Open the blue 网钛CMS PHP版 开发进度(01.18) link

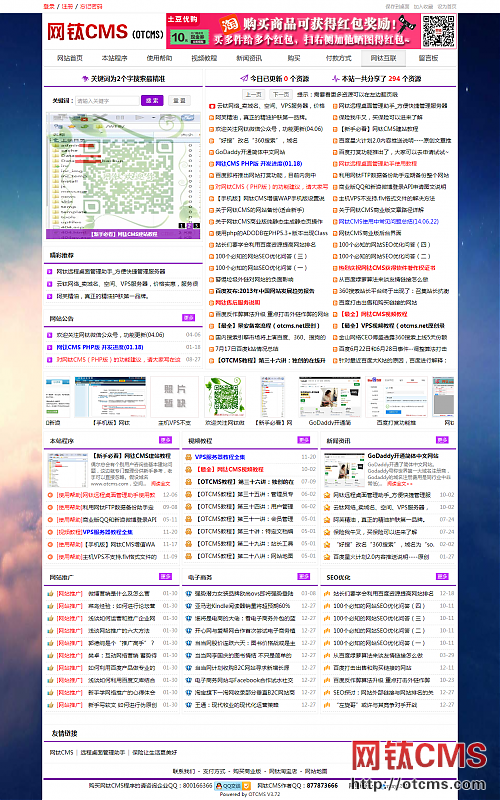pyautogui.click(x=258, y=164)
